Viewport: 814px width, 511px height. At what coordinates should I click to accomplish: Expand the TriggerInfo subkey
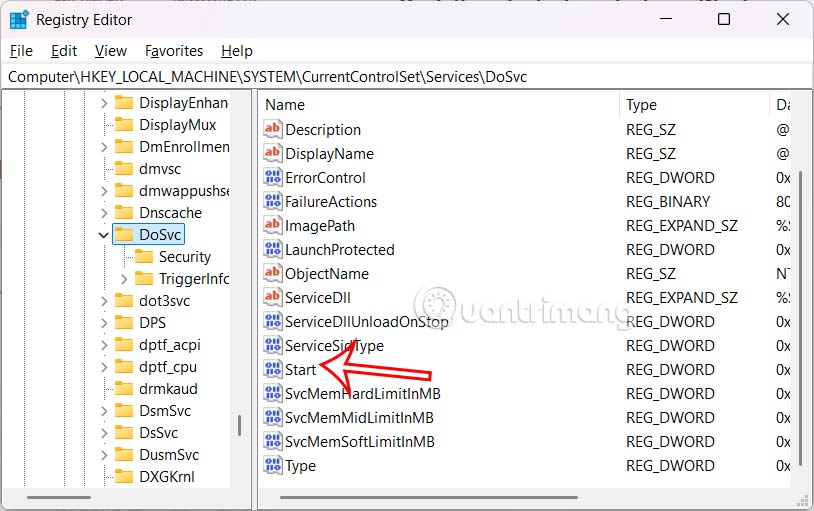tap(124, 279)
